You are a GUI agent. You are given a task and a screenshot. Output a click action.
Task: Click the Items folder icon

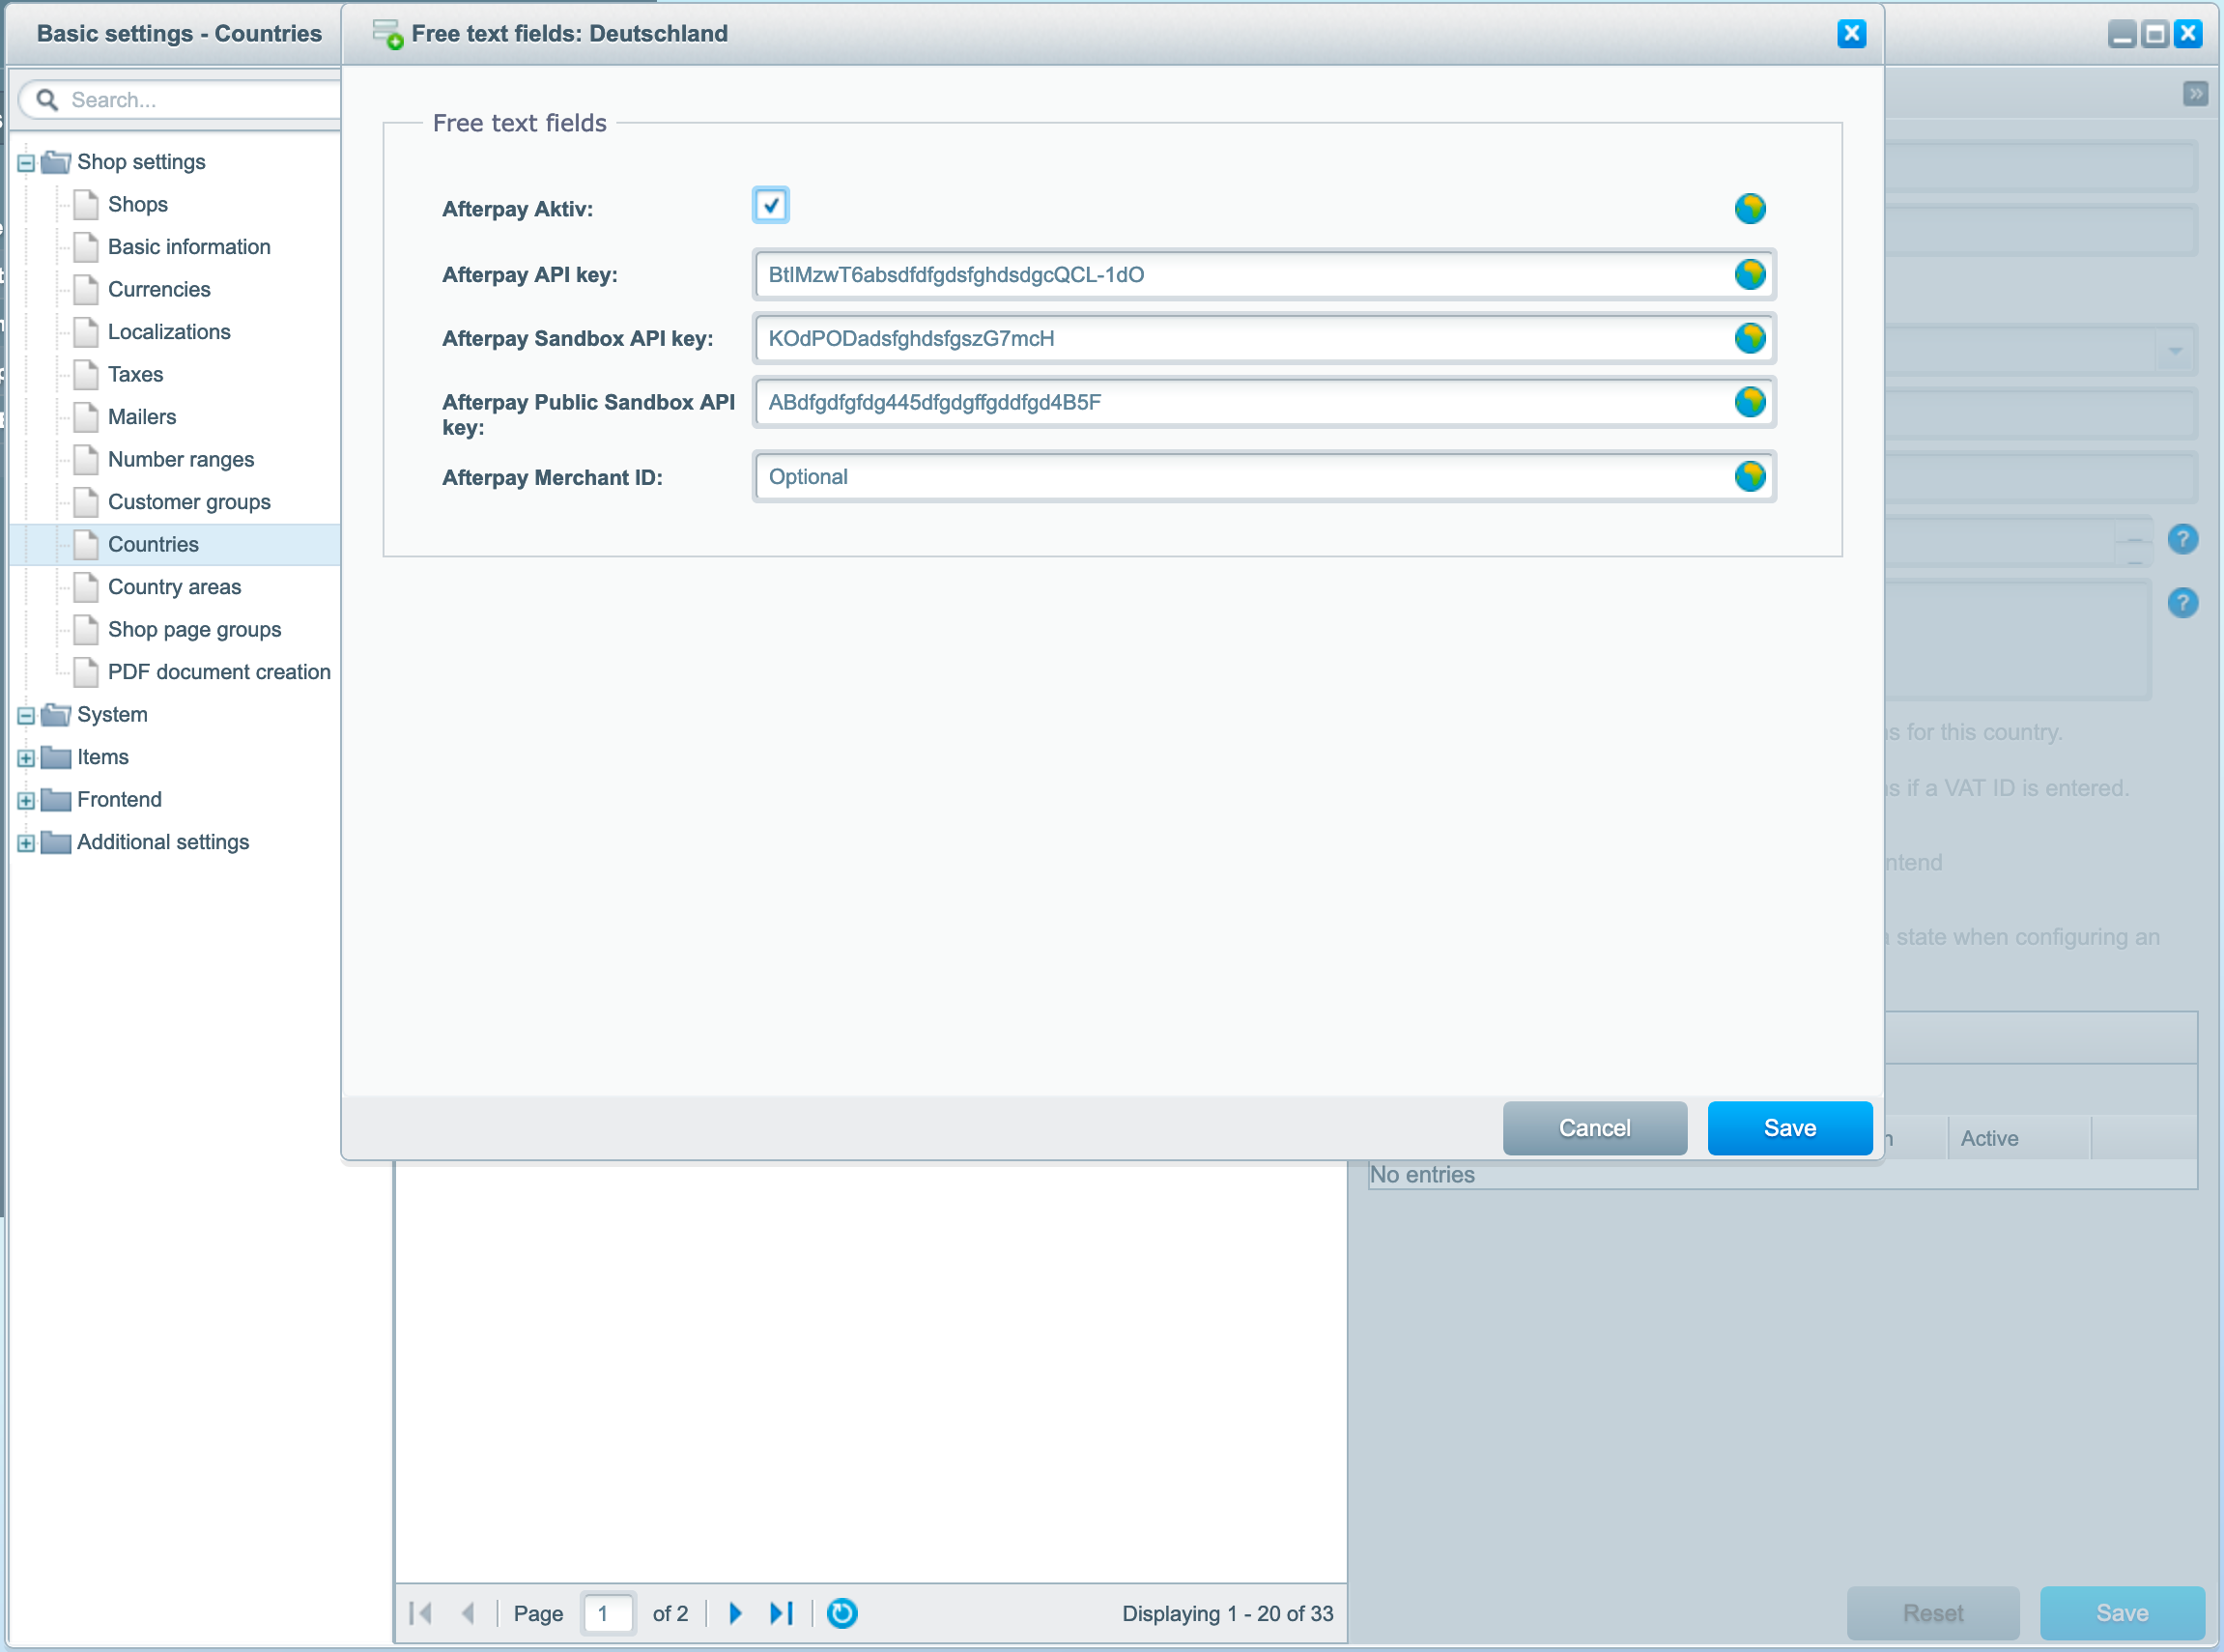pyautogui.click(x=56, y=757)
